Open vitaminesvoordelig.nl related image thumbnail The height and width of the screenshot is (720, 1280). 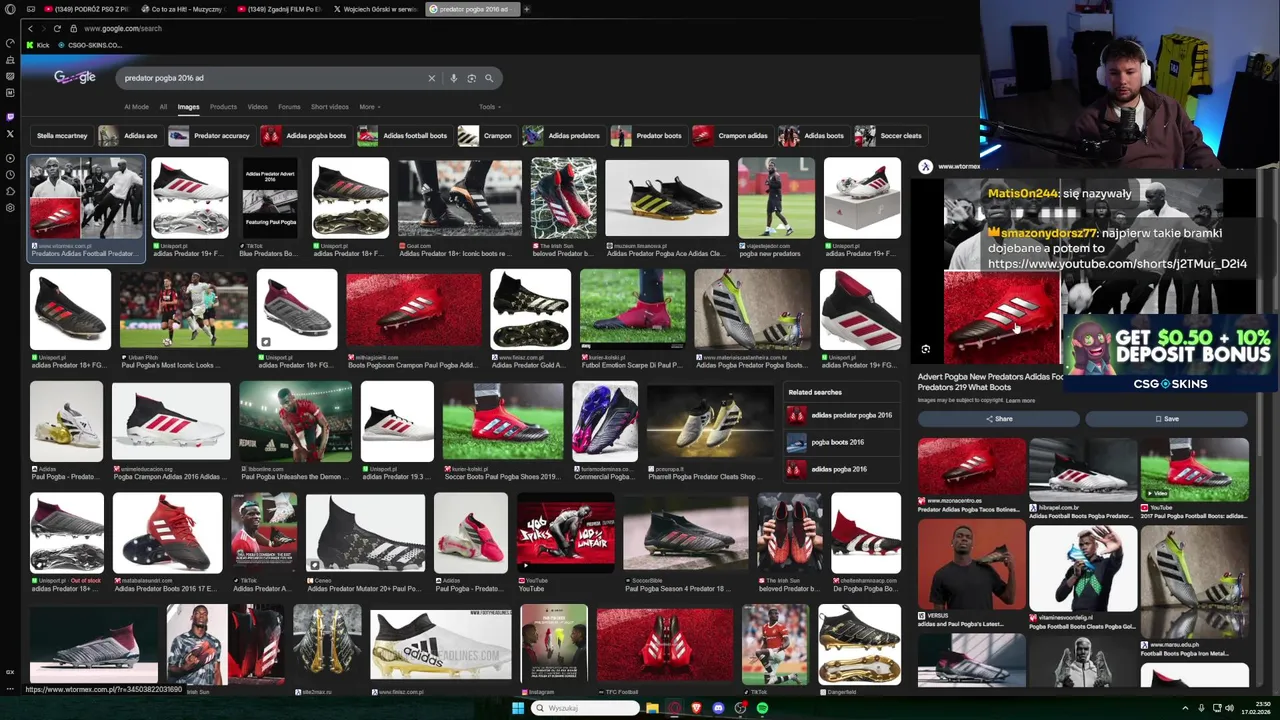[x=1083, y=568]
